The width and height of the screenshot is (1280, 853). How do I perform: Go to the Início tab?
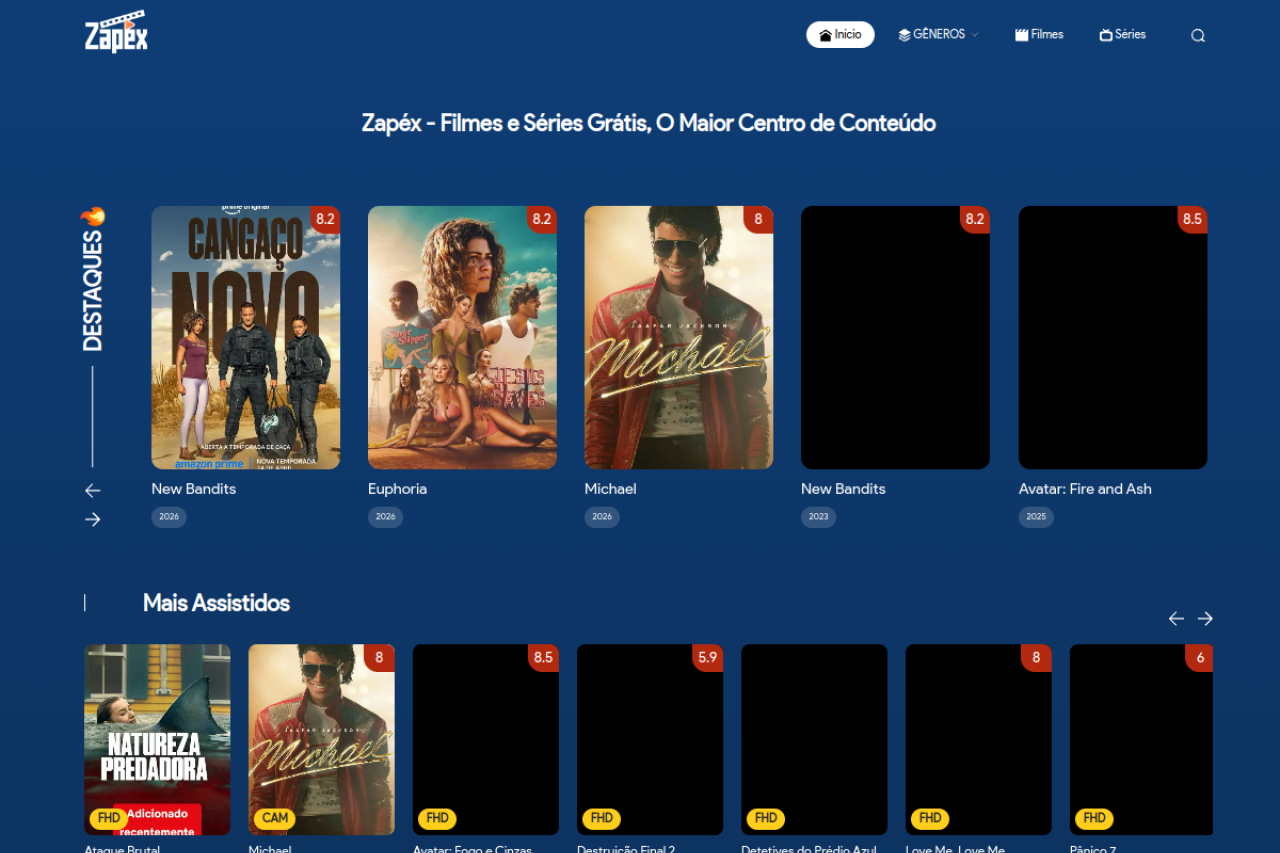click(840, 35)
